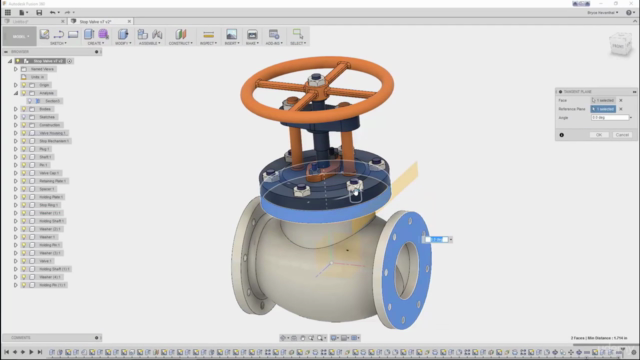This screenshot has height=360, width=640.
Task: Click the Add-Ins scripts icon
Action: tap(274, 34)
